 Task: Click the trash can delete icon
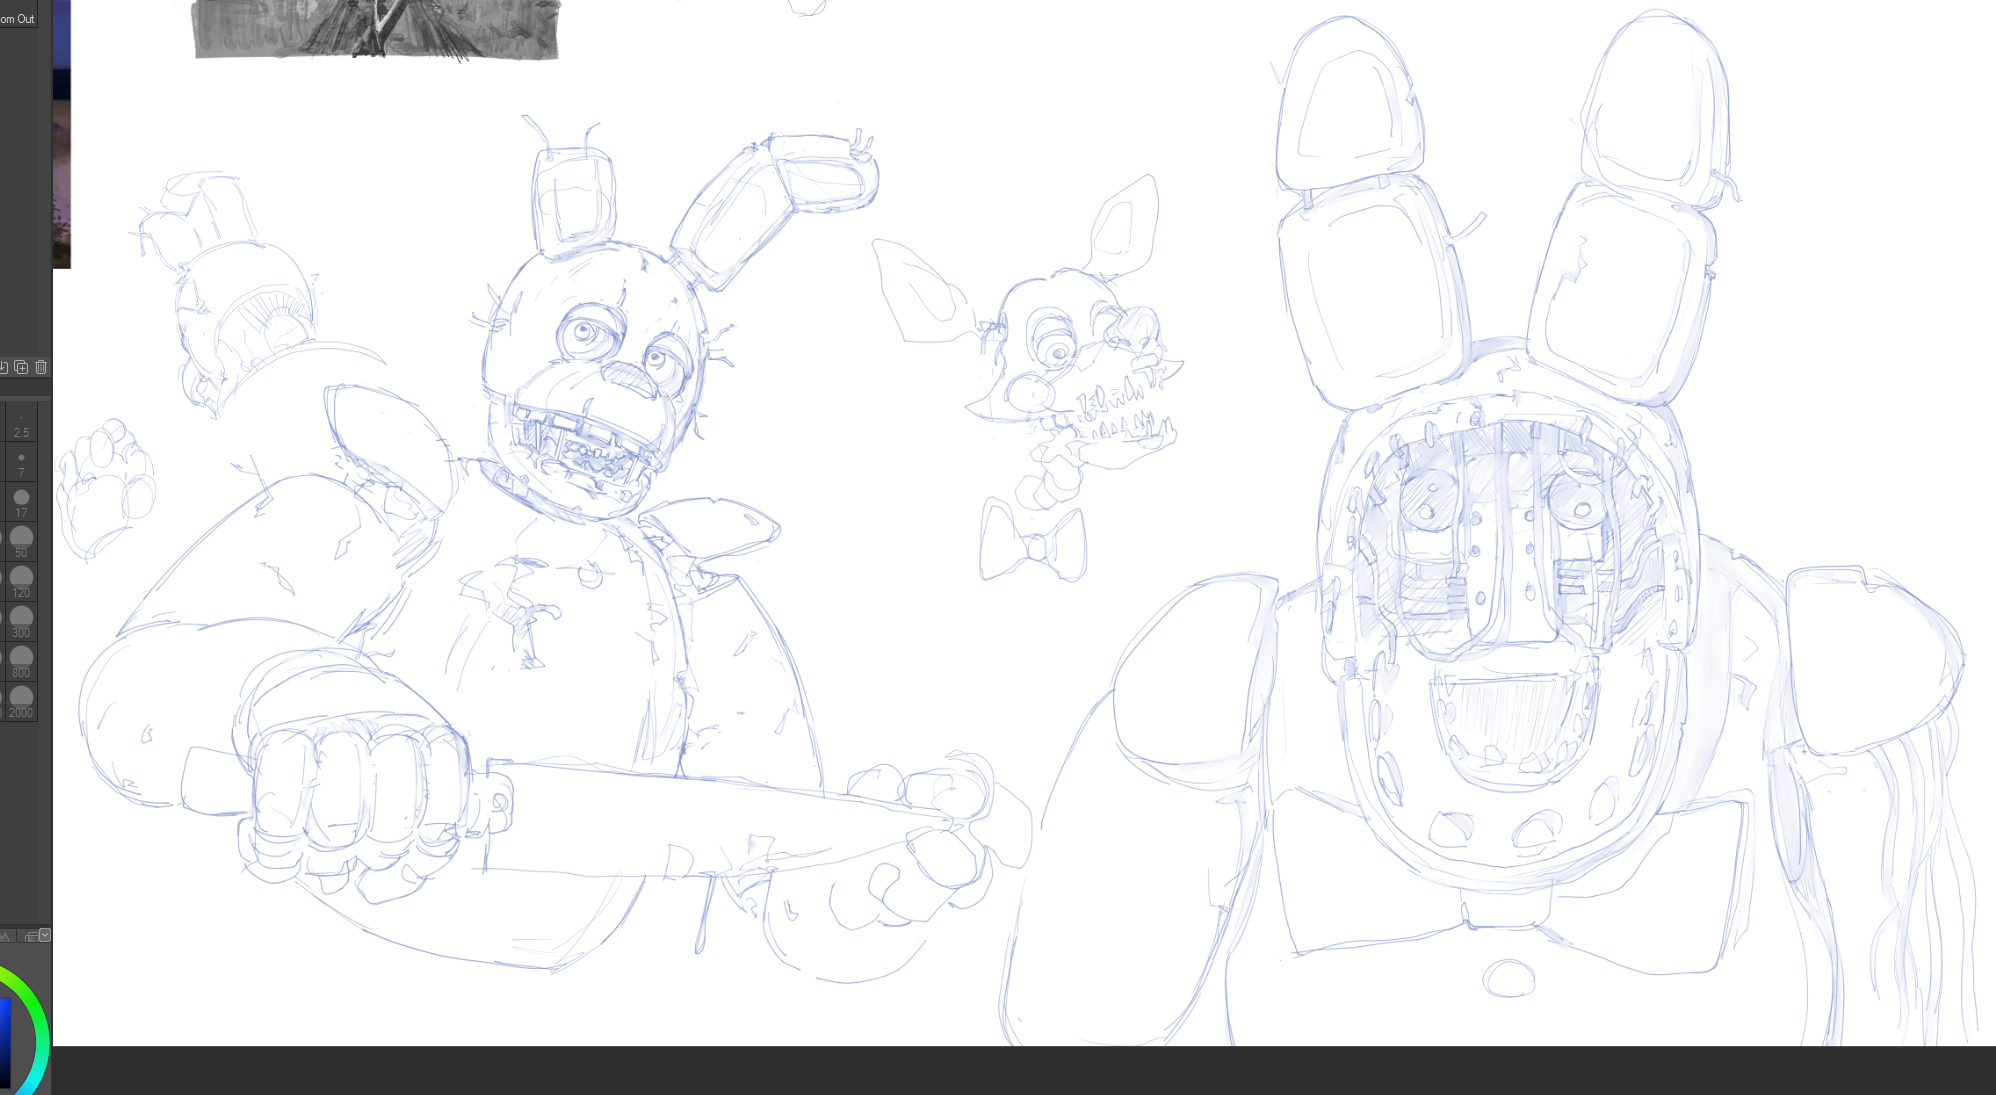pos(41,367)
